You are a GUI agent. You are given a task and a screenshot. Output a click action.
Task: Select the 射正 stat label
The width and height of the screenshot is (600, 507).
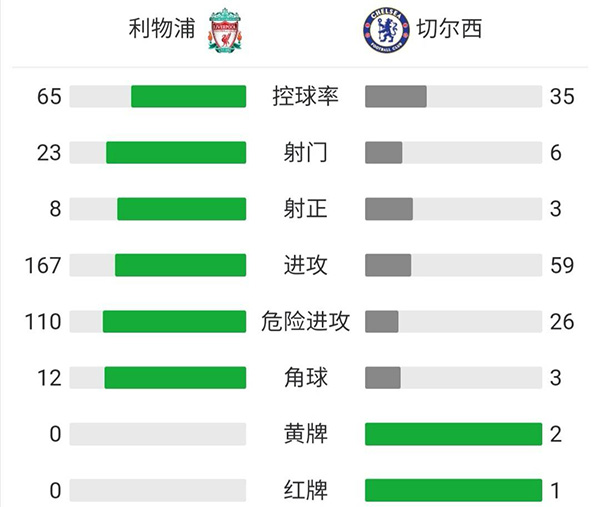pos(305,209)
